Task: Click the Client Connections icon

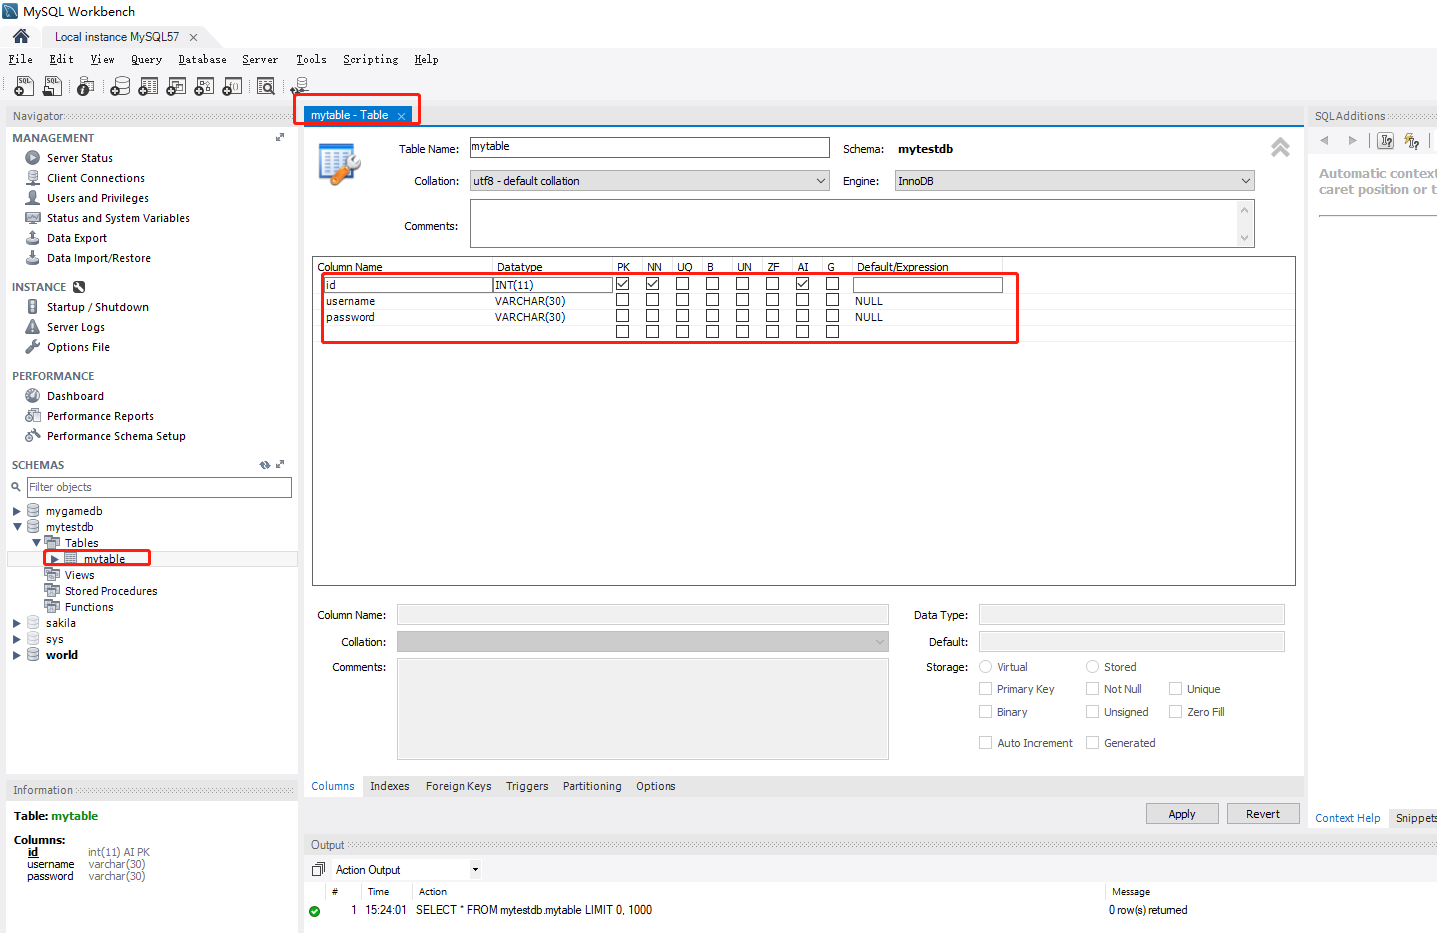Action: pos(33,178)
